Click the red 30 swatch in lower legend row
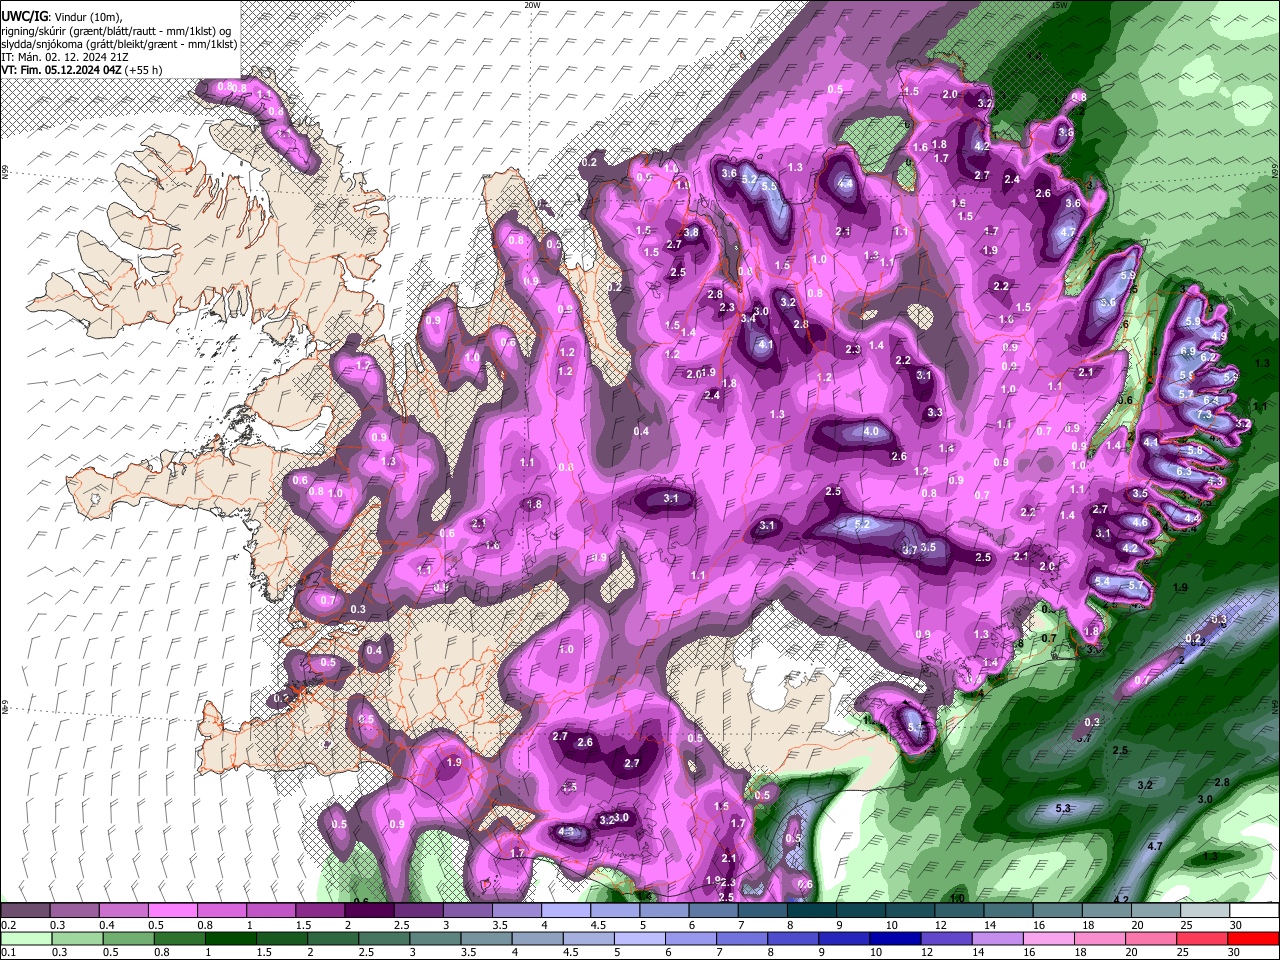Image resolution: width=1280 pixels, height=960 pixels. pos(1254,938)
